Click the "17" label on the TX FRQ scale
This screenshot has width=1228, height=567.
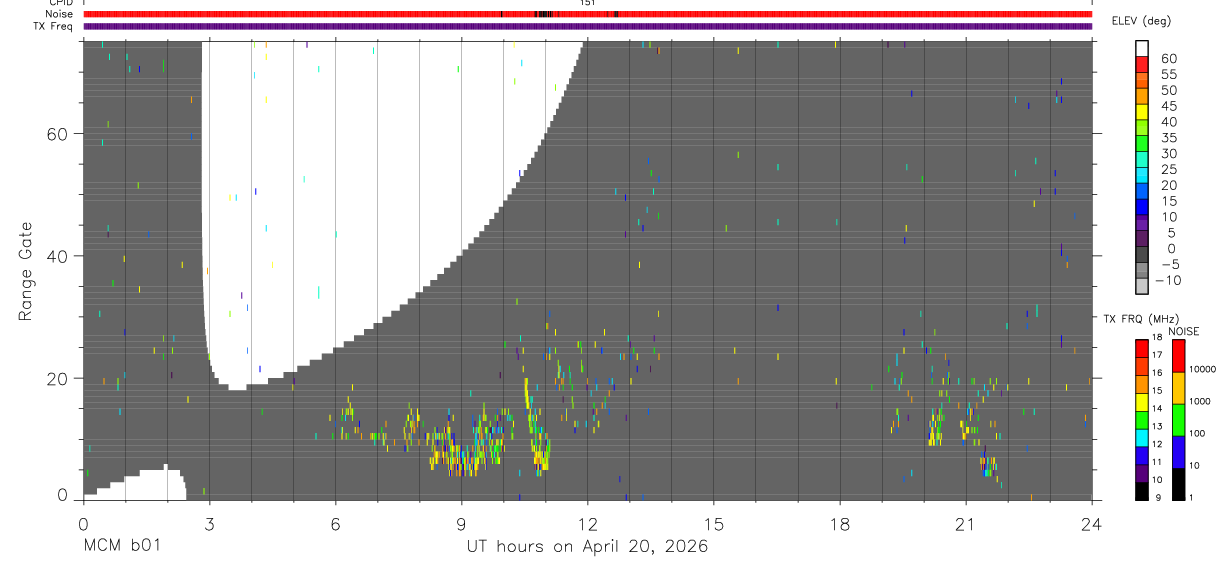coord(1158,355)
